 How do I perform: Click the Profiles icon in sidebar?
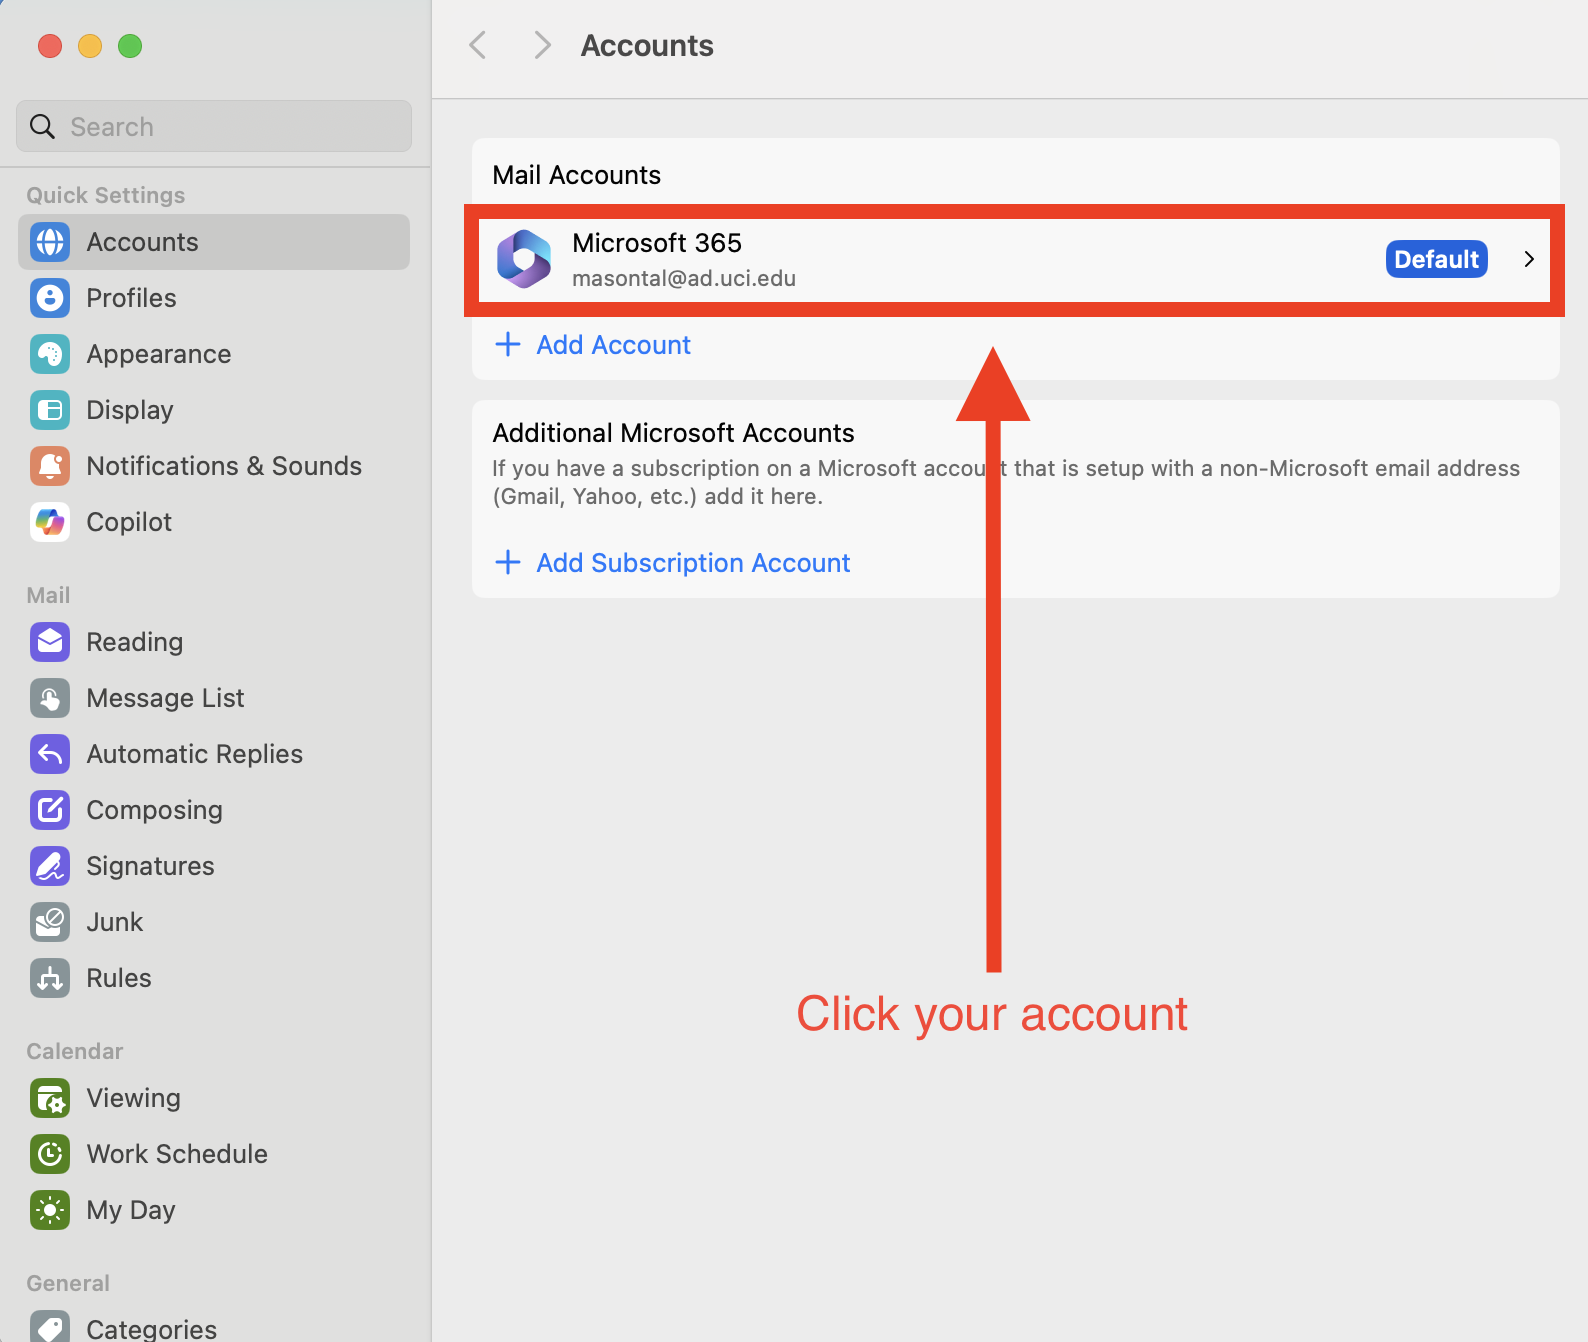click(x=50, y=298)
